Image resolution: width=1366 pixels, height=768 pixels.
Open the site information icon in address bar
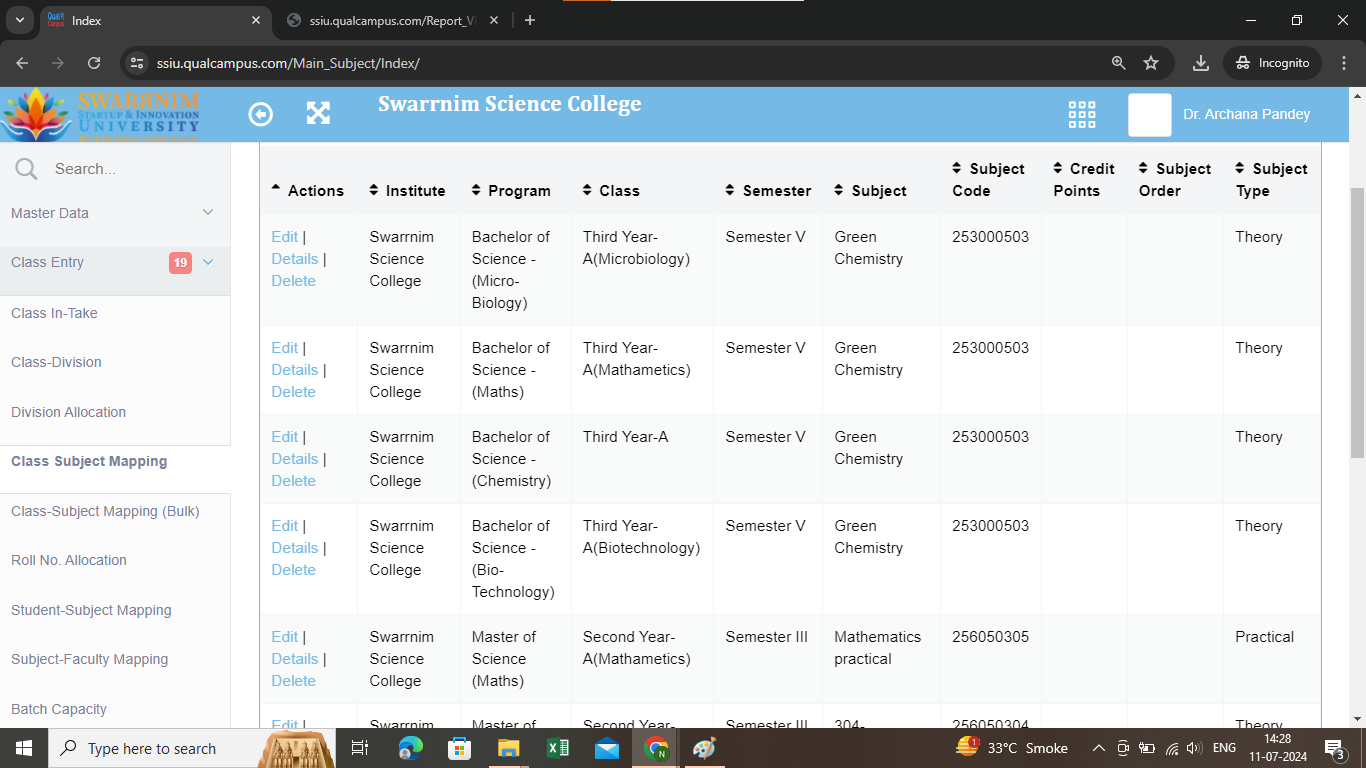[137, 62]
